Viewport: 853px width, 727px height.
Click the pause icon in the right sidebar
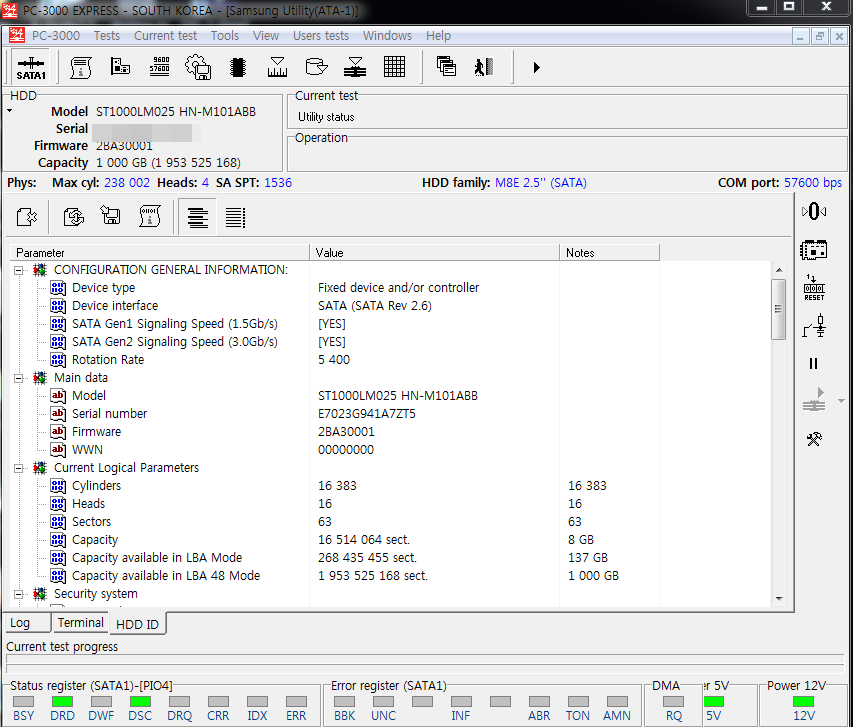[x=813, y=363]
